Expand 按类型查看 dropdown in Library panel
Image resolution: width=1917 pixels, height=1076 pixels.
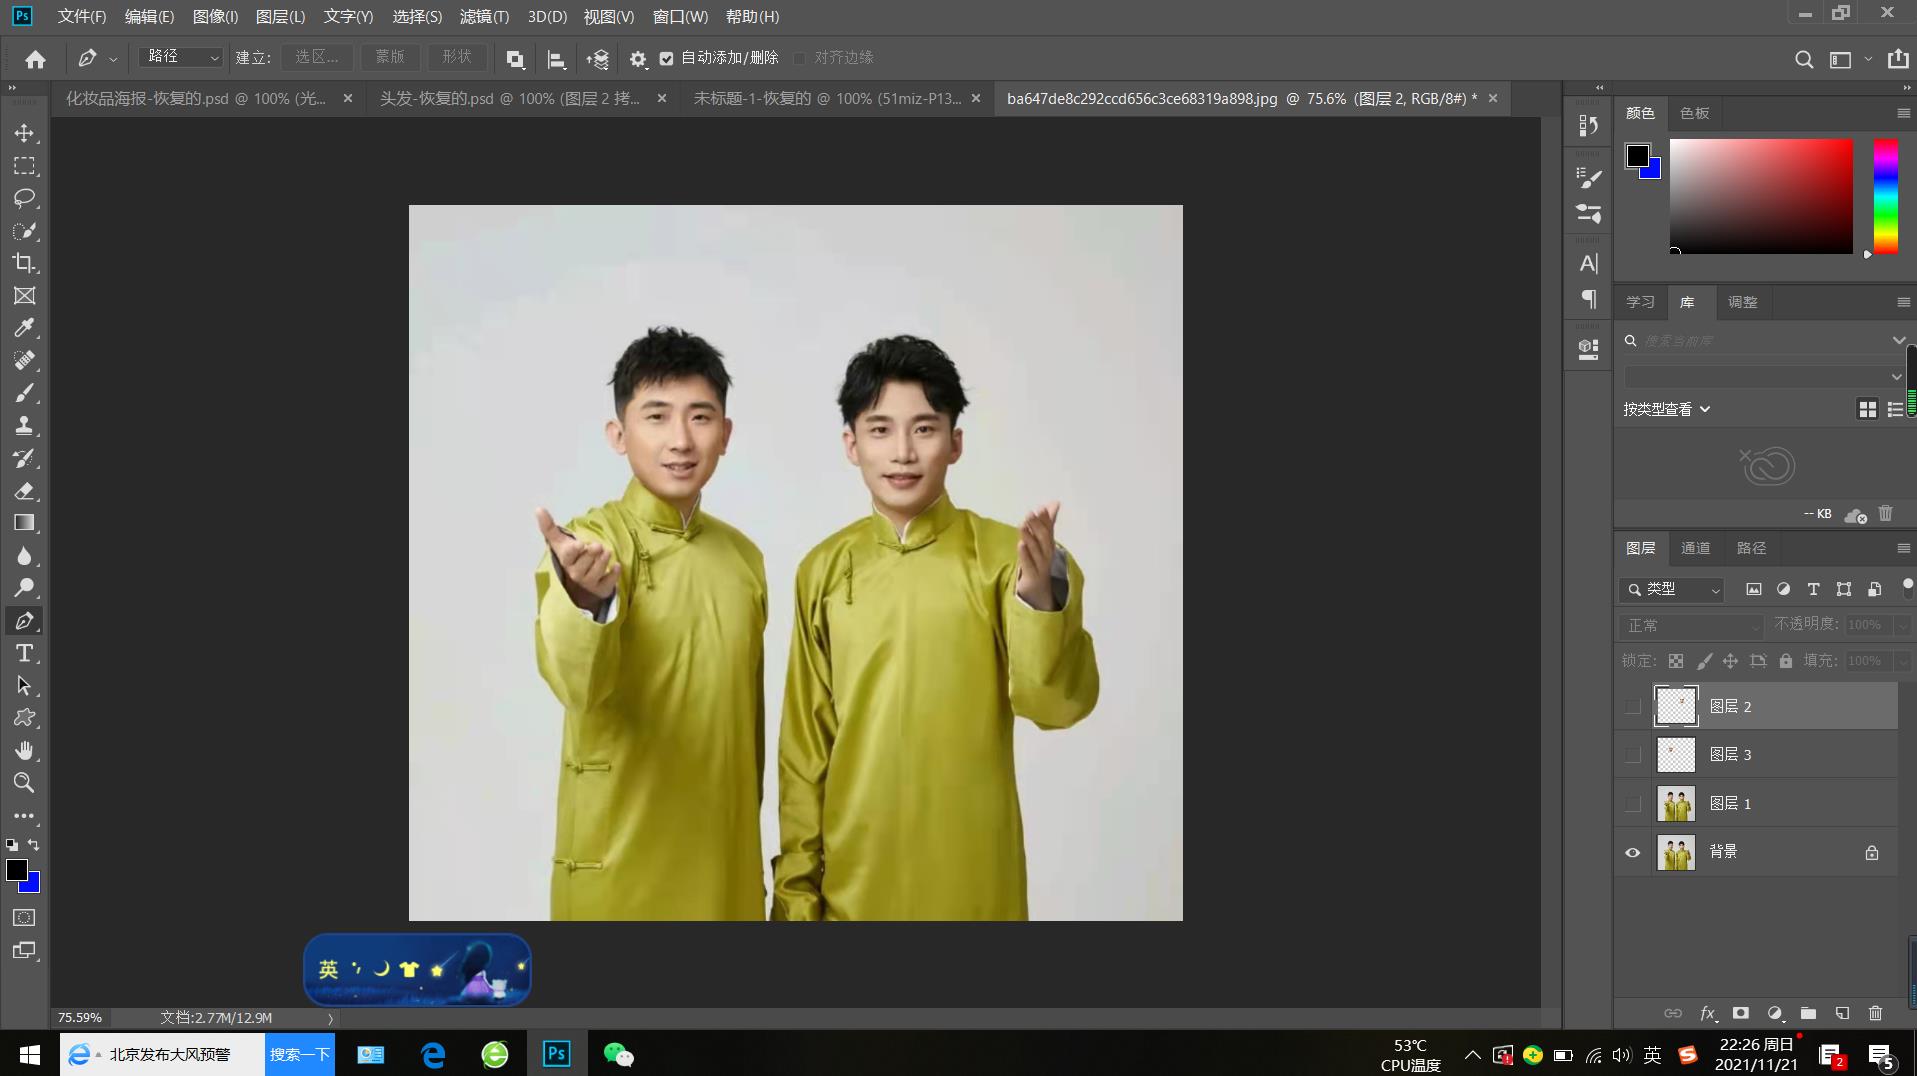(x=1667, y=409)
